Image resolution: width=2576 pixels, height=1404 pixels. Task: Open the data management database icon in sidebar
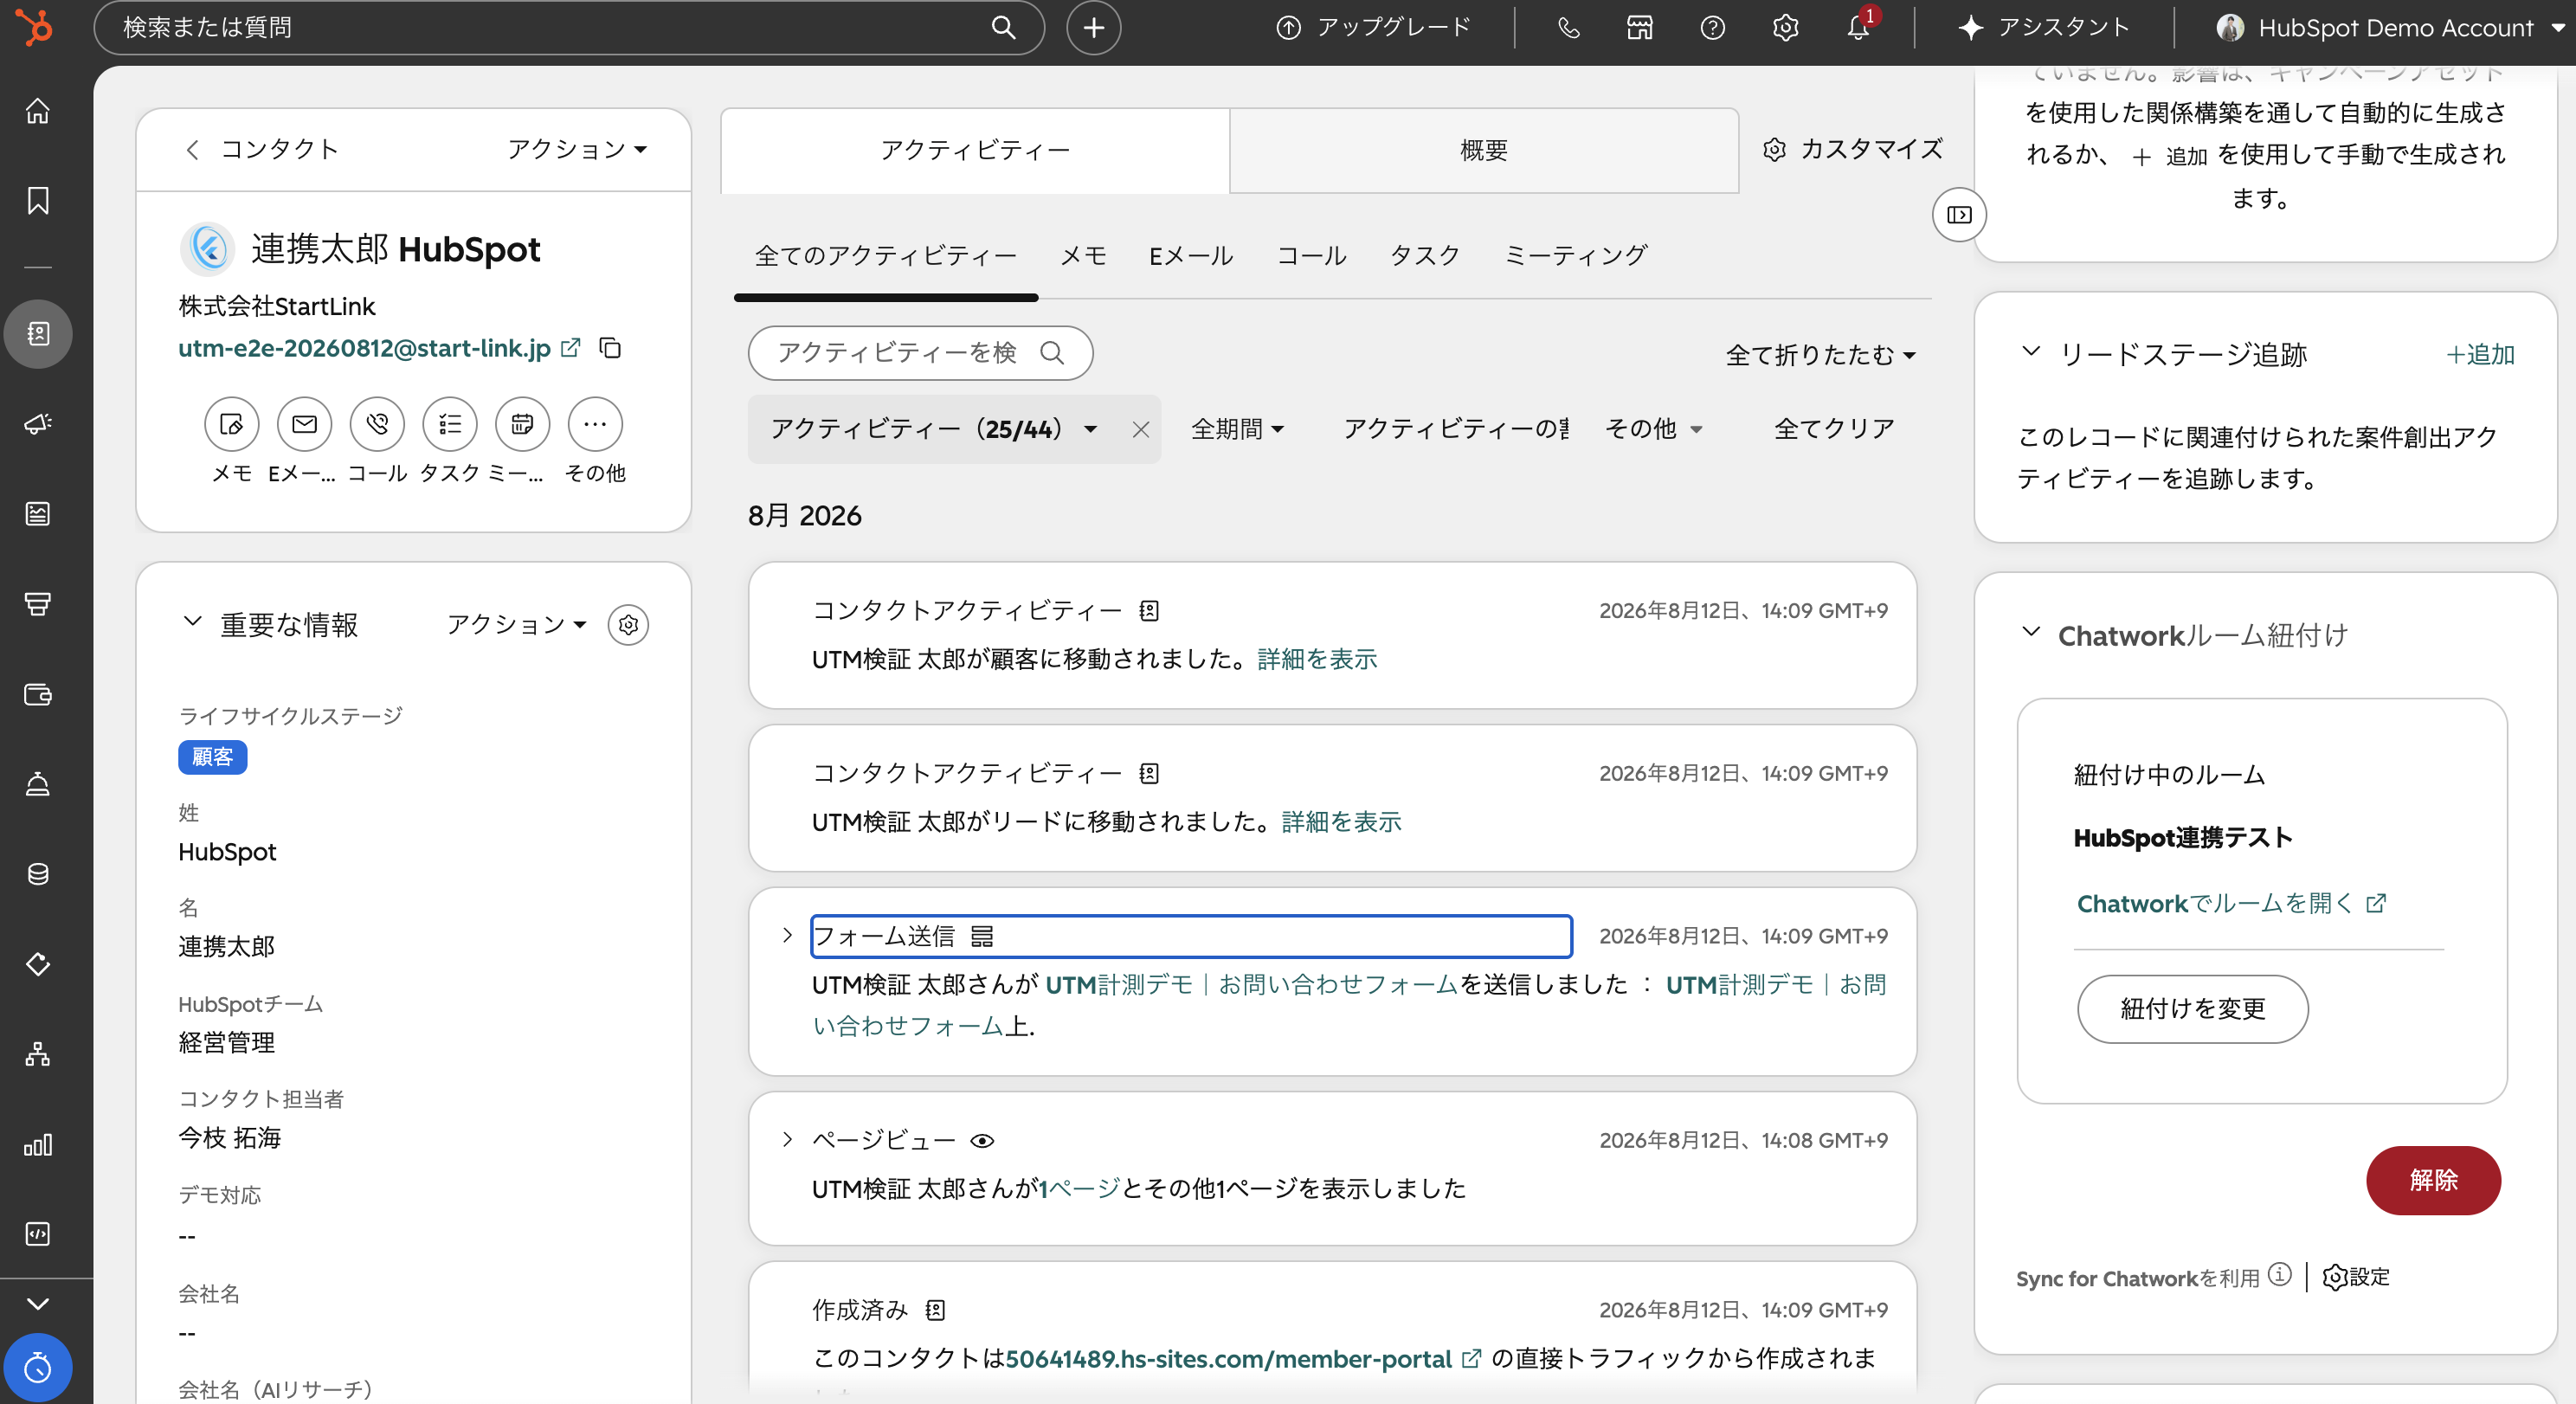pos(38,874)
